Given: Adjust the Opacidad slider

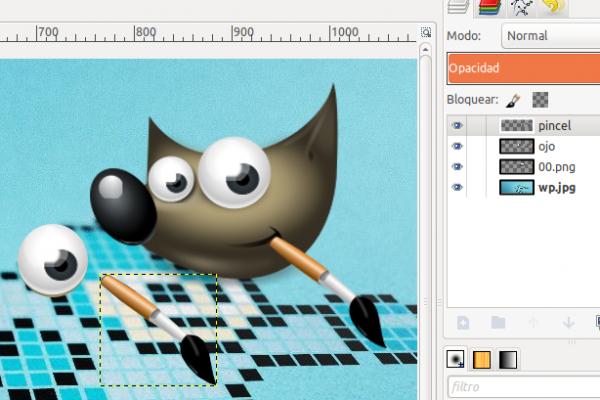Looking at the screenshot, I should 523,68.
